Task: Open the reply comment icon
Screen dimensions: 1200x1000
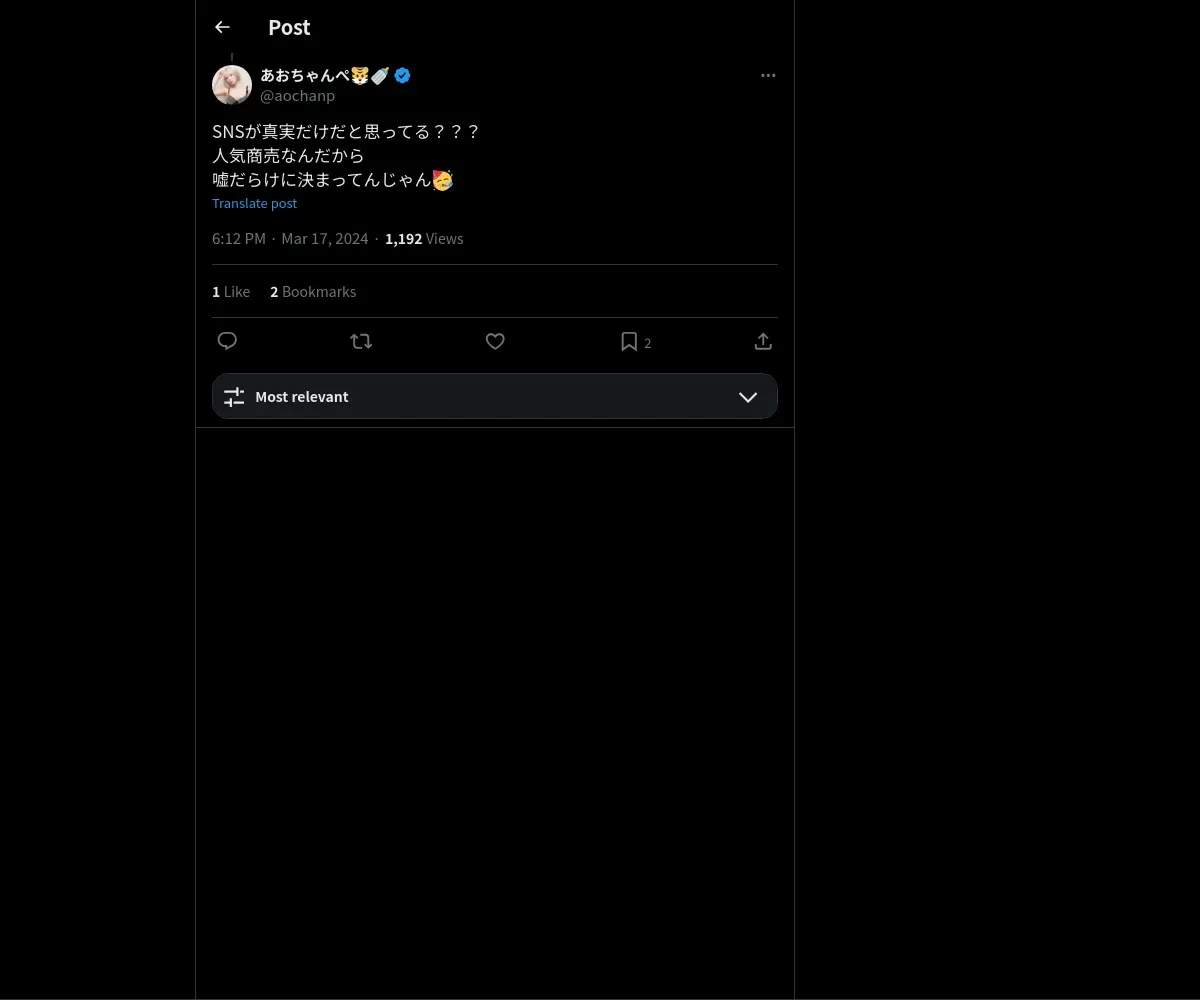Action: [x=227, y=341]
